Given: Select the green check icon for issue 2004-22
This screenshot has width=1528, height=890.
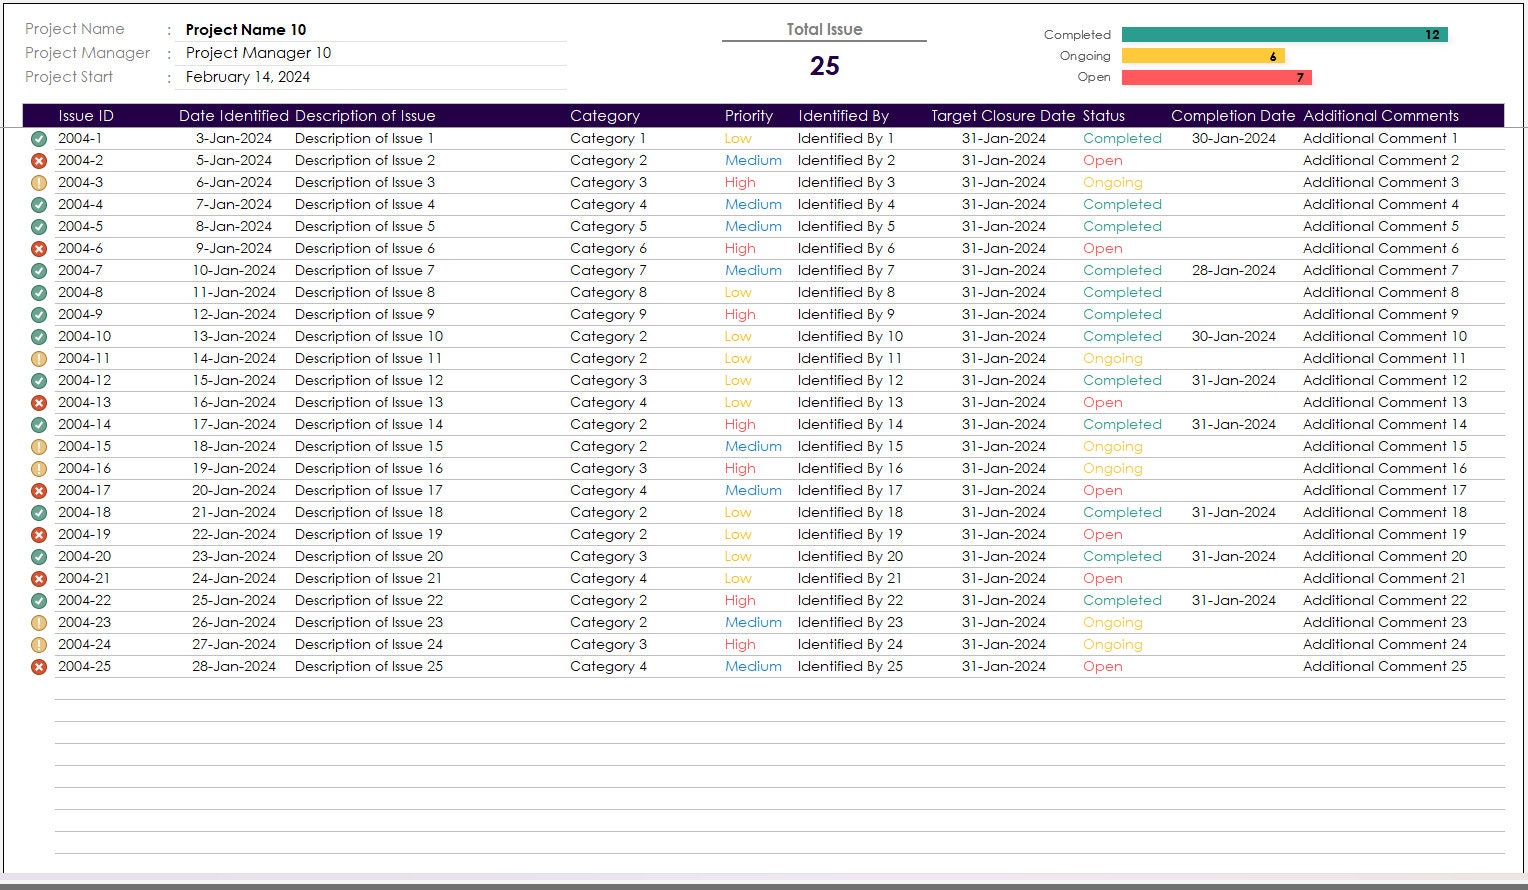Looking at the screenshot, I should (38, 600).
